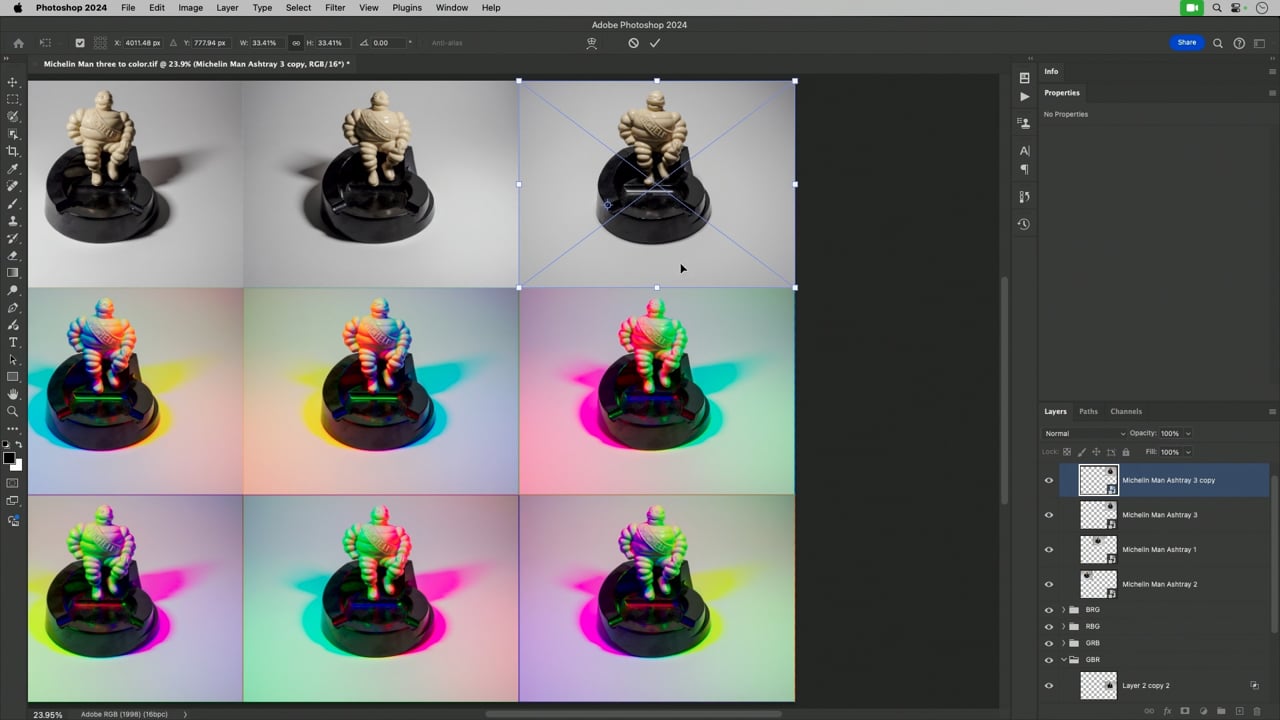The width and height of the screenshot is (1280, 720).
Task: Open the Layers panel options menu
Action: (x=1272, y=411)
